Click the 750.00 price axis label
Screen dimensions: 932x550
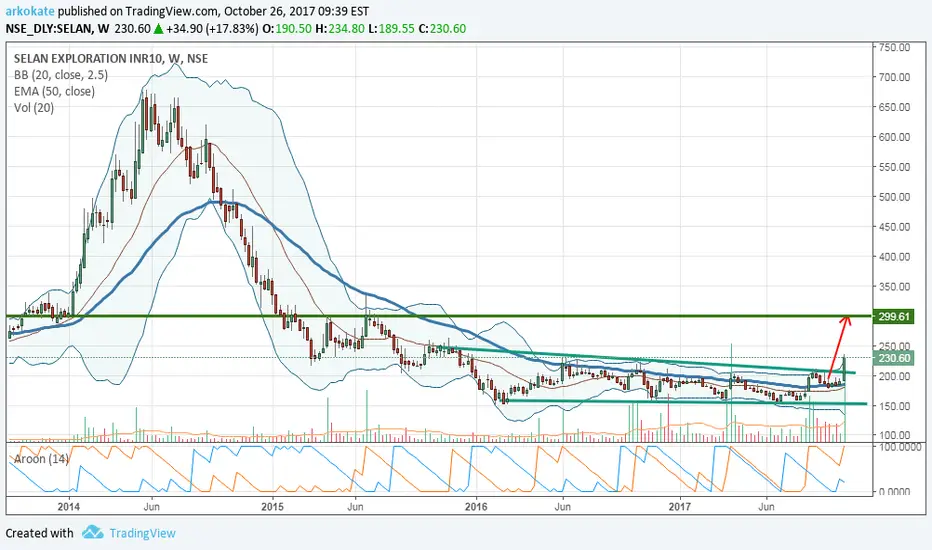(x=895, y=47)
